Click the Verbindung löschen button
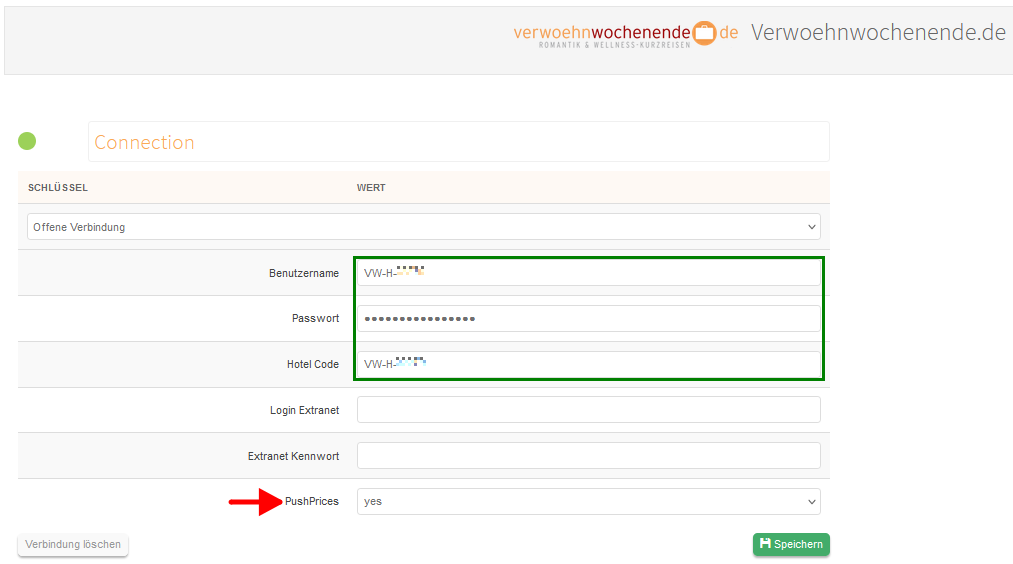The image size is (1013, 564). [73, 544]
